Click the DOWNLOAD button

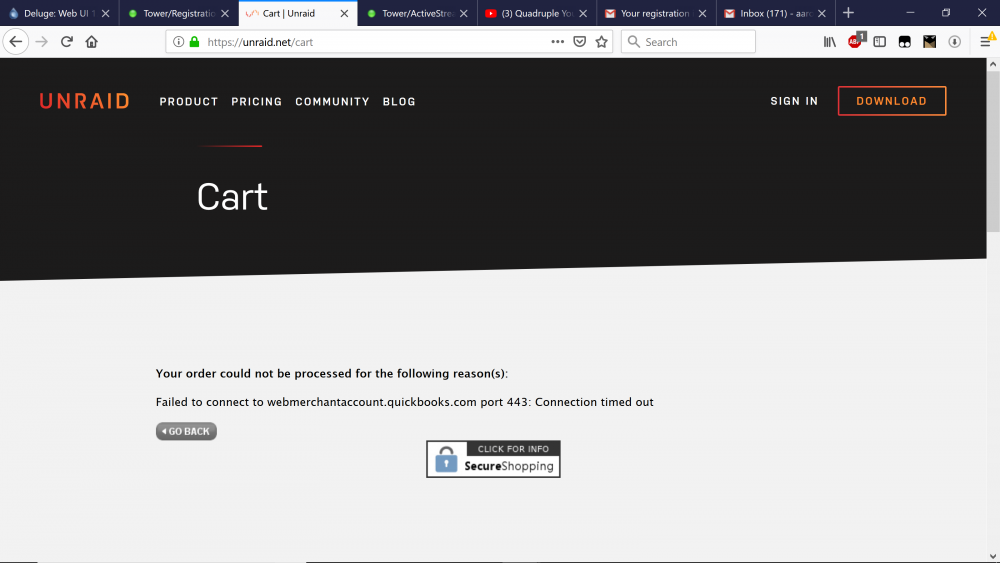coord(892,101)
